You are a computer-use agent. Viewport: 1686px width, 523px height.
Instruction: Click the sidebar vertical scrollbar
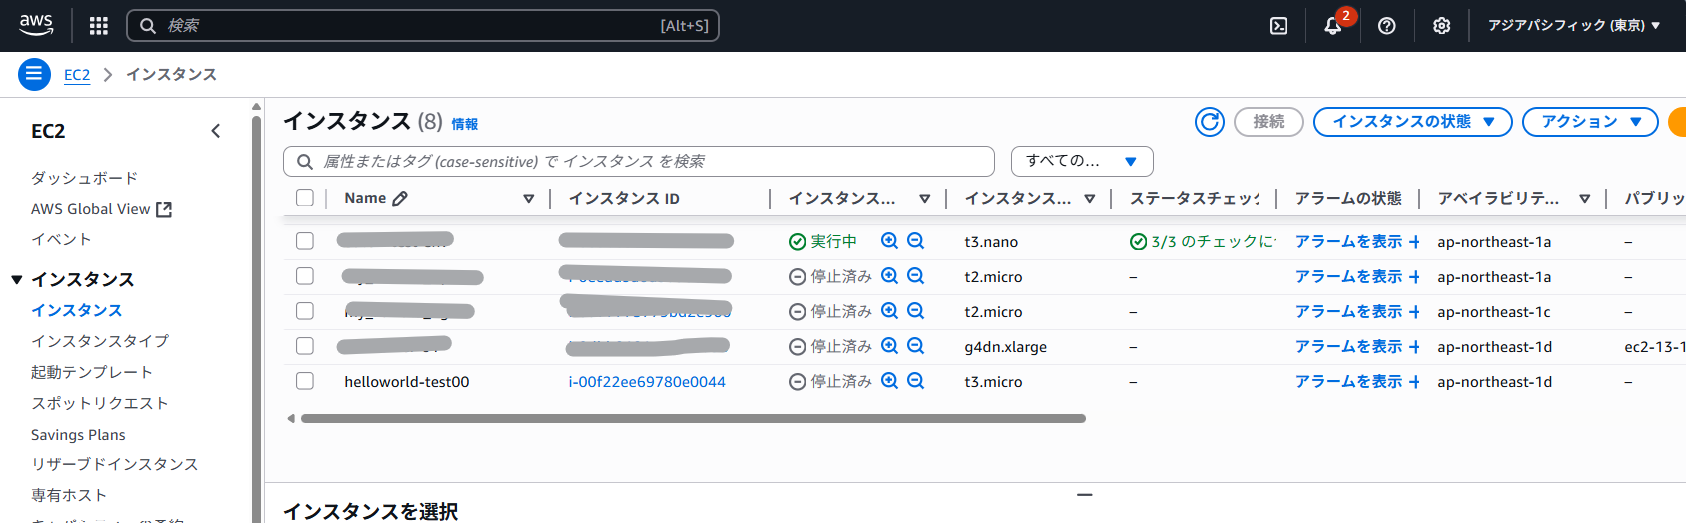click(256, 320)
